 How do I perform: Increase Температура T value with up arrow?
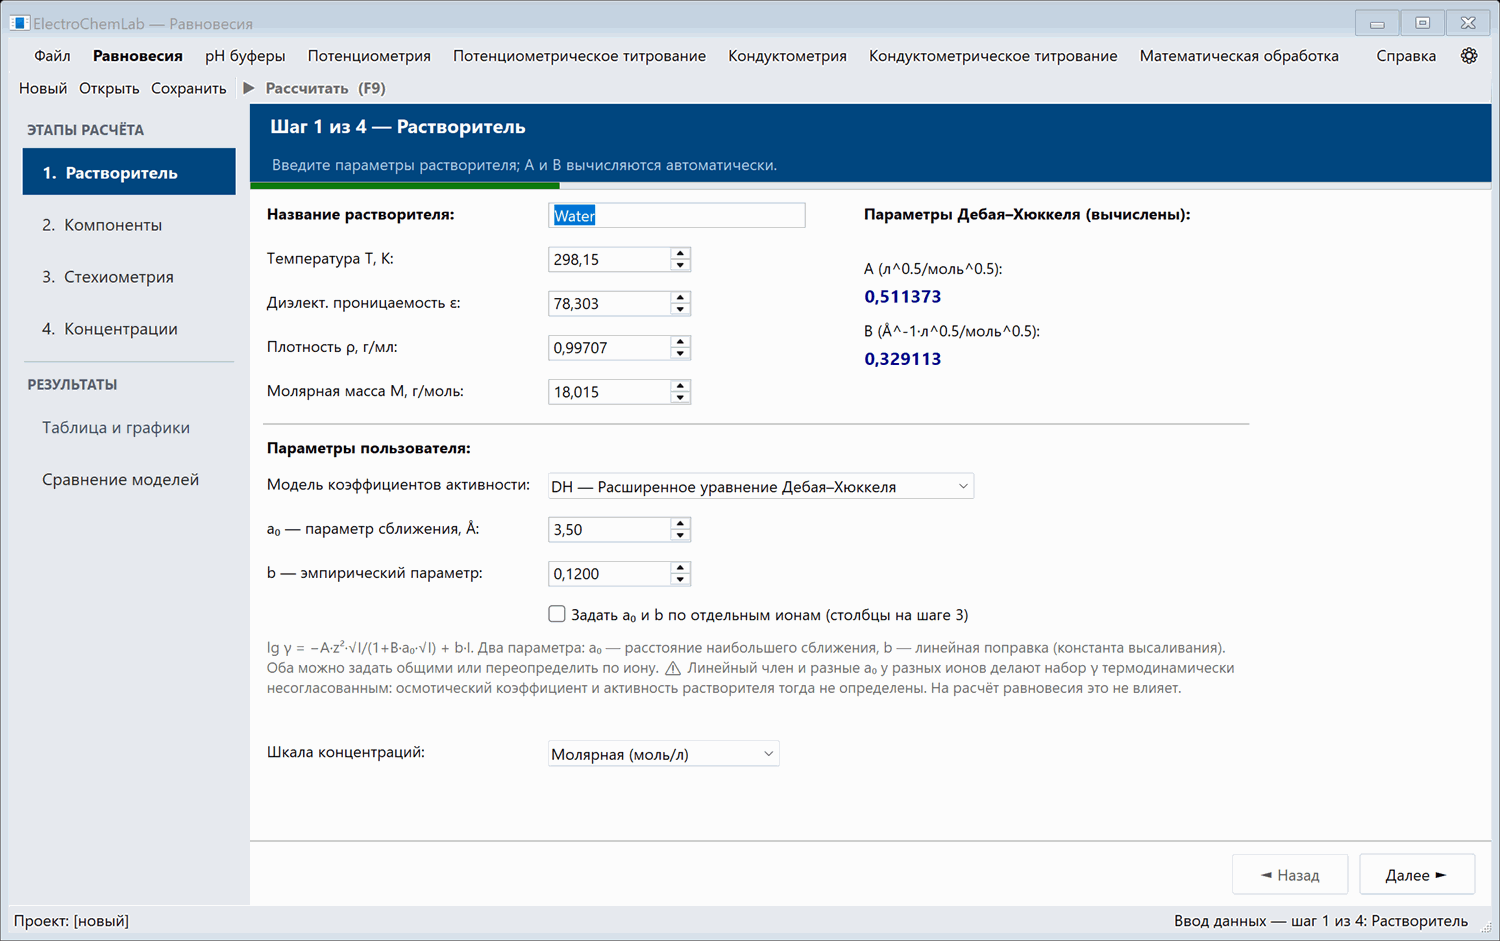point(680,253)
